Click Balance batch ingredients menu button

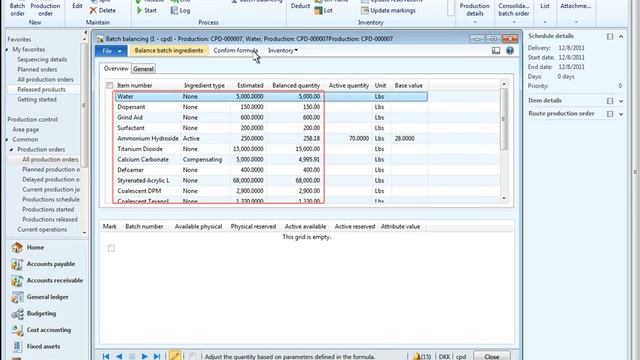169,51
